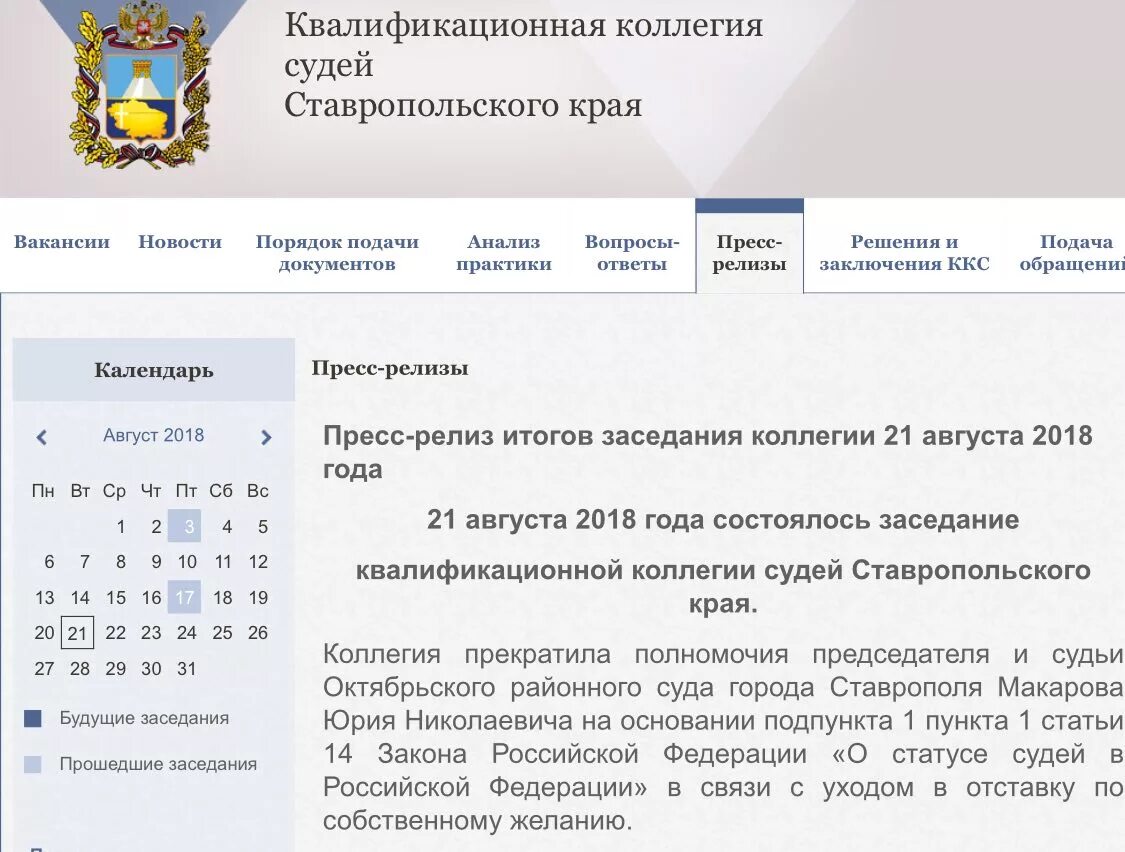Open Вопросы-ответы section

631,253
